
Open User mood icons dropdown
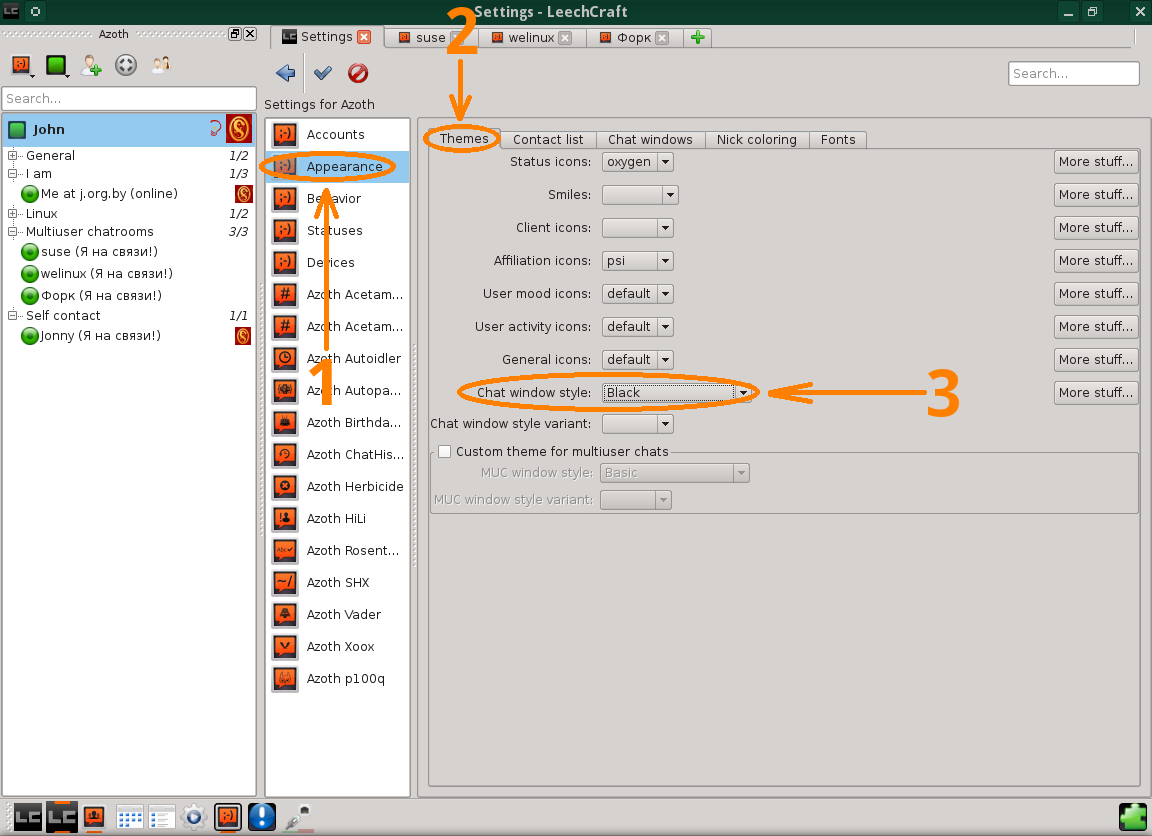pos(638,294)
